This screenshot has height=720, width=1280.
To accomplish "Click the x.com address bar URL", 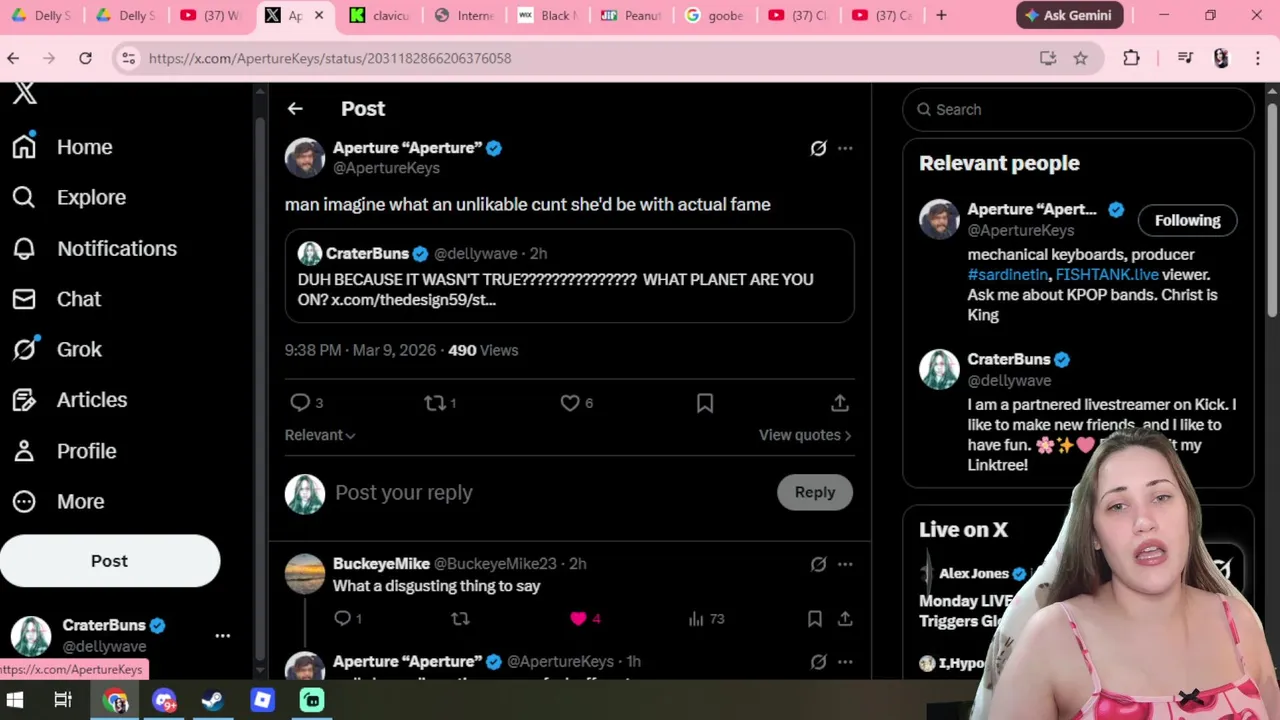I will point(330,58).
